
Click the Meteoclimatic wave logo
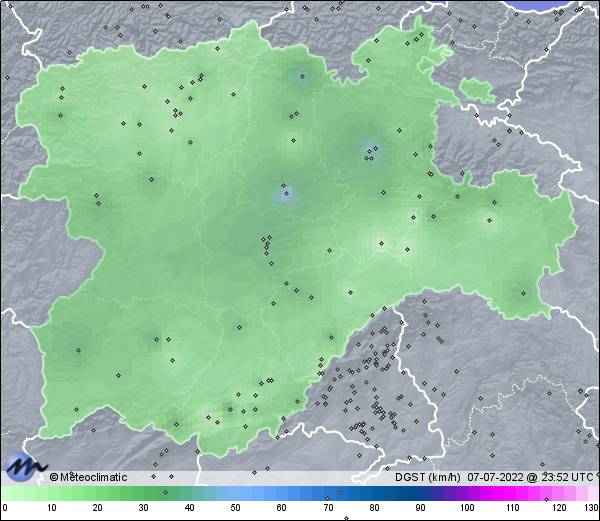pyautogui.click(x=24, y=467)
